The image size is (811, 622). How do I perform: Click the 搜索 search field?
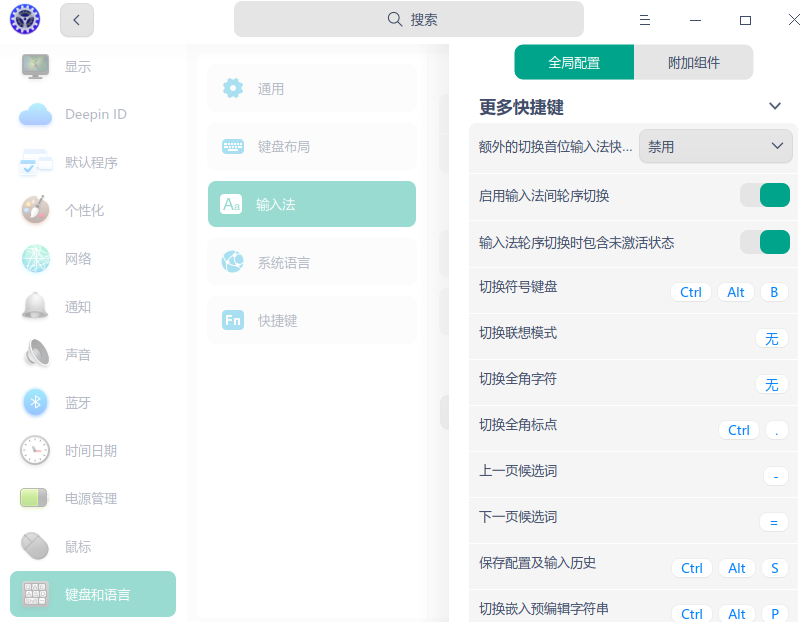point(409,19)
